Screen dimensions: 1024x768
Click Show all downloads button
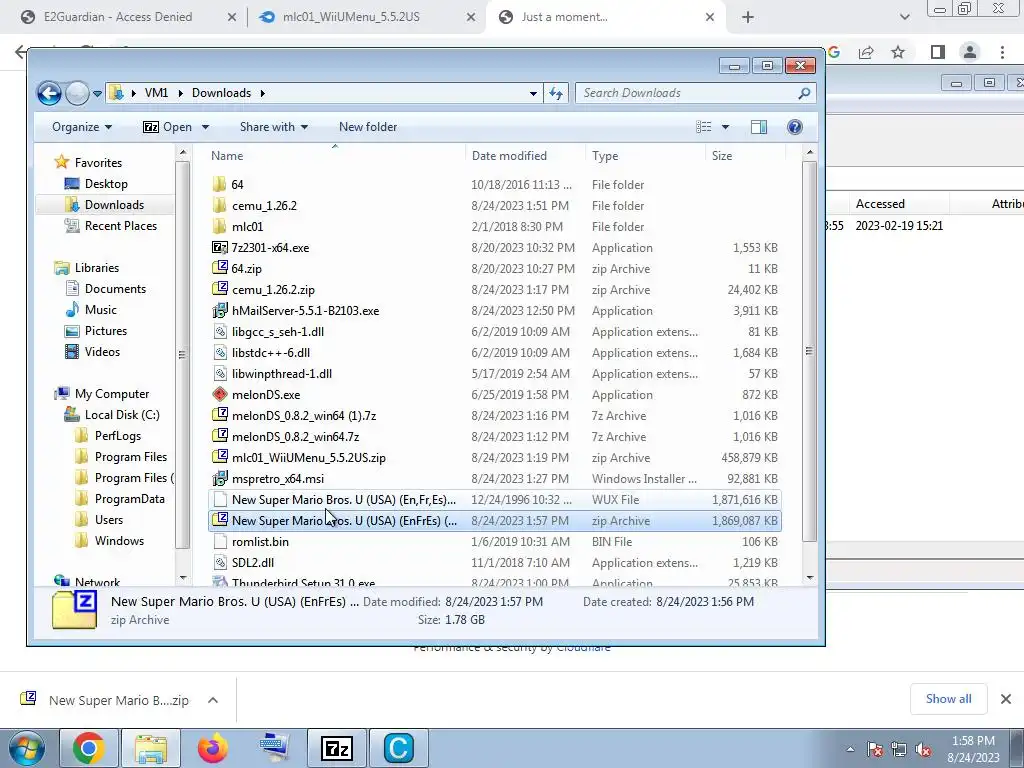point(948,699)
